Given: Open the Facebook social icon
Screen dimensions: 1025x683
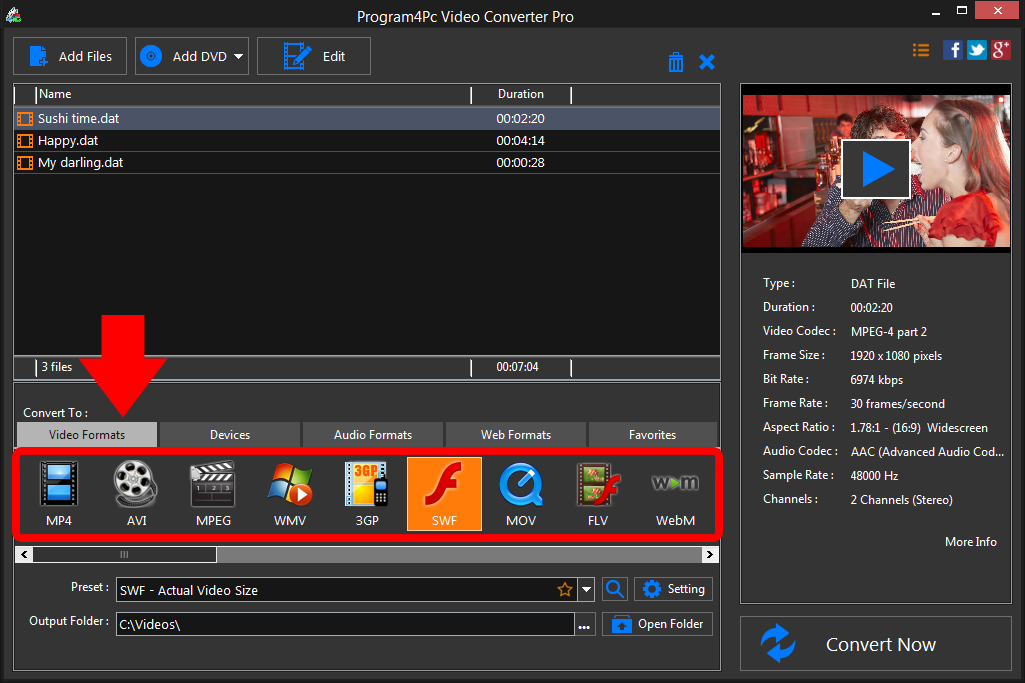Looking at the screenshot, I should tap(953, 50).
